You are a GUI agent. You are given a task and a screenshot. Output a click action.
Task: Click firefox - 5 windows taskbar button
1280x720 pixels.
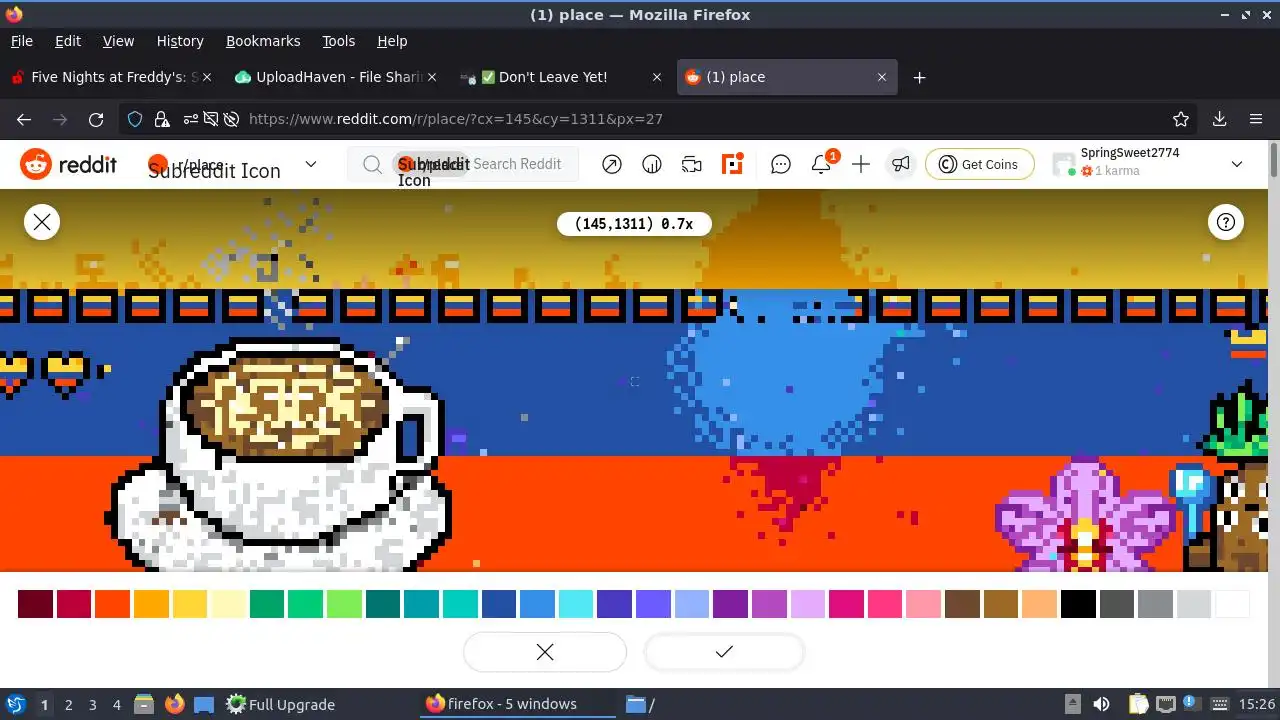pos(518,704)
